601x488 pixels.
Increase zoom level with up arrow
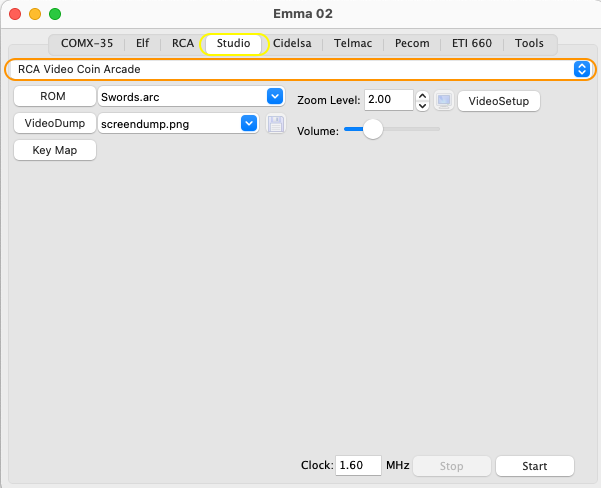(x=422, y=96)
